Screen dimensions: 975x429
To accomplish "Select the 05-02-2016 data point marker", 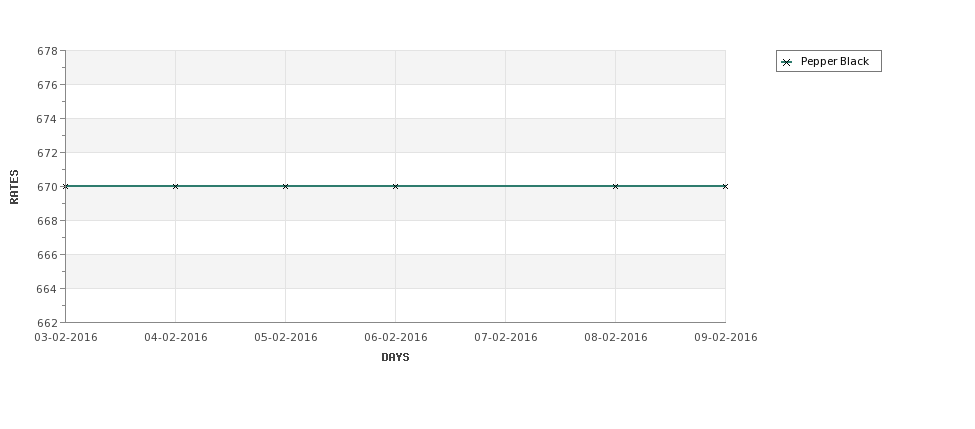I will click(285, 186).
